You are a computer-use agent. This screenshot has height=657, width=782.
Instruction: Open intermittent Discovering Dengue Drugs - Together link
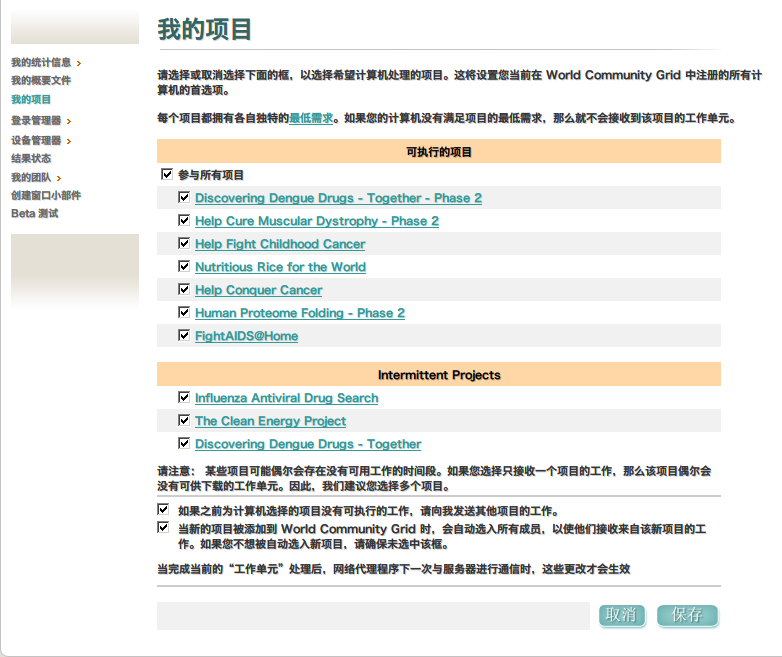308,444
